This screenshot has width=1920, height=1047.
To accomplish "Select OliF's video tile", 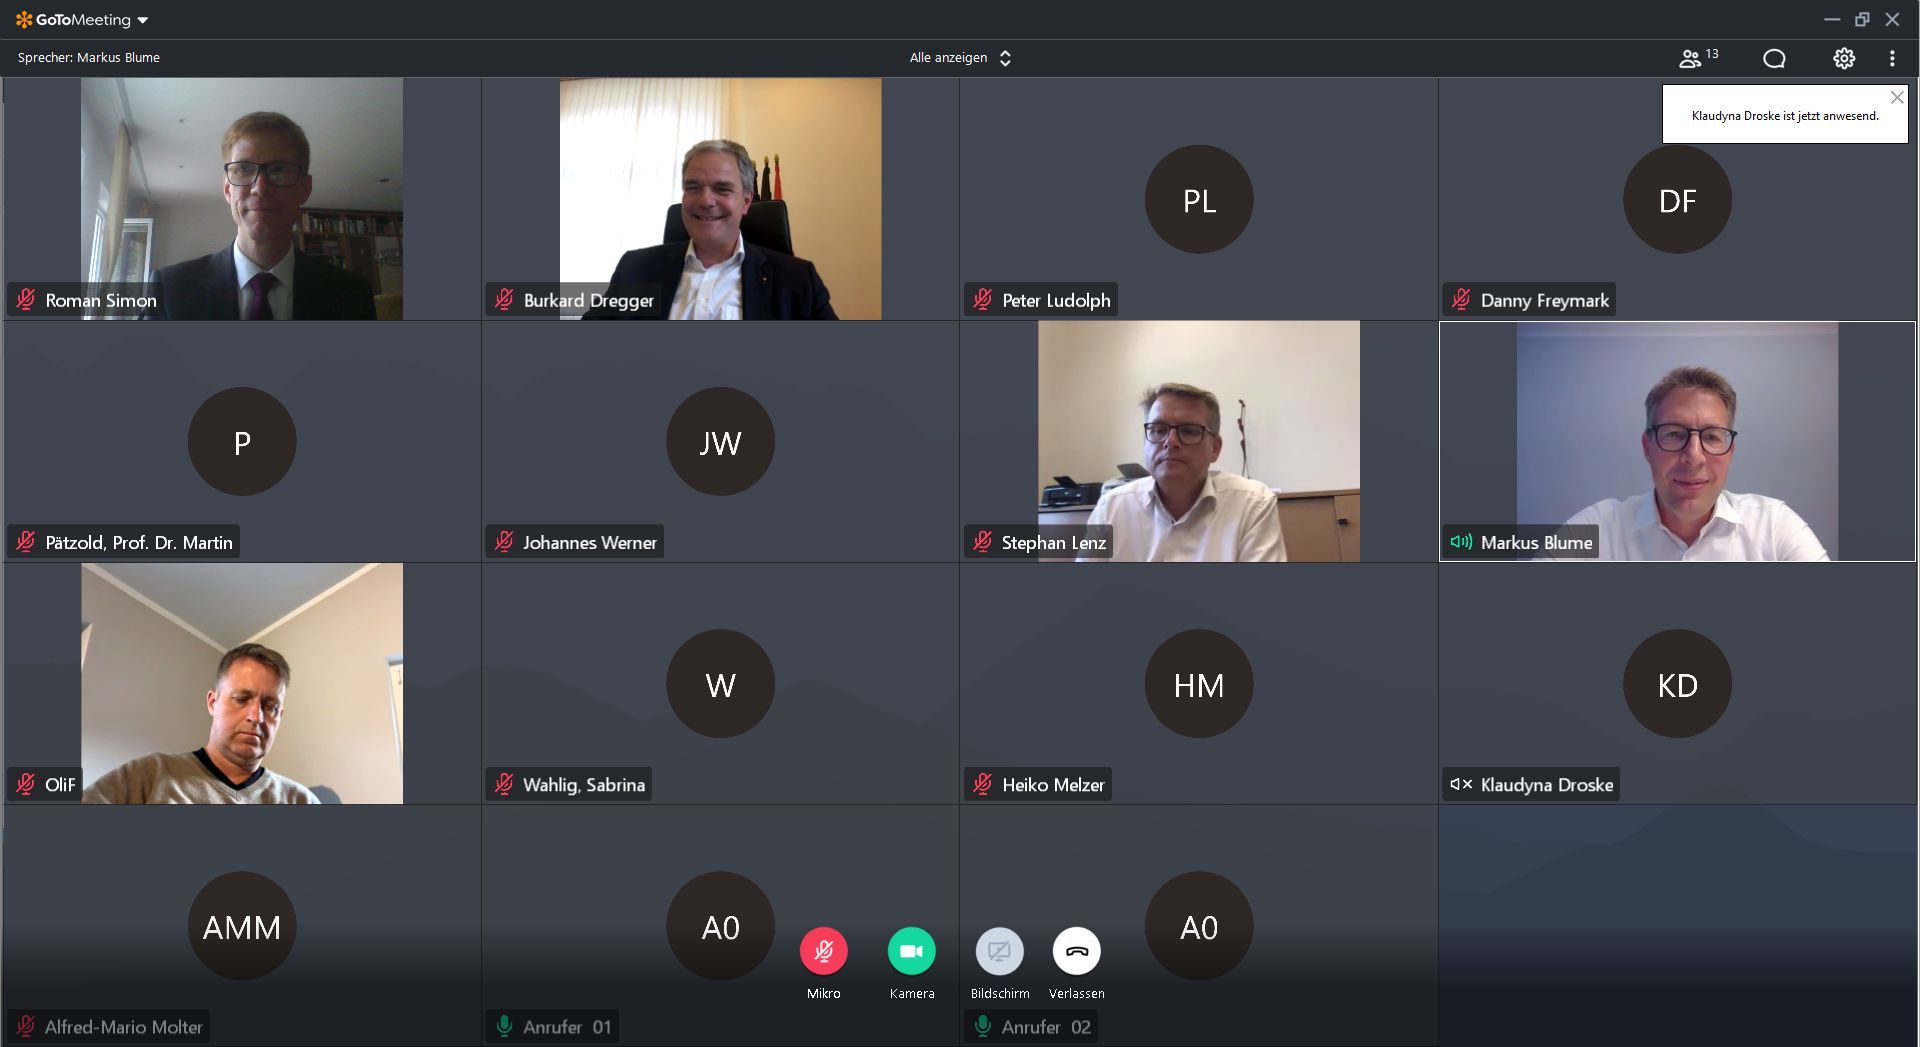I will pos(242,683).
